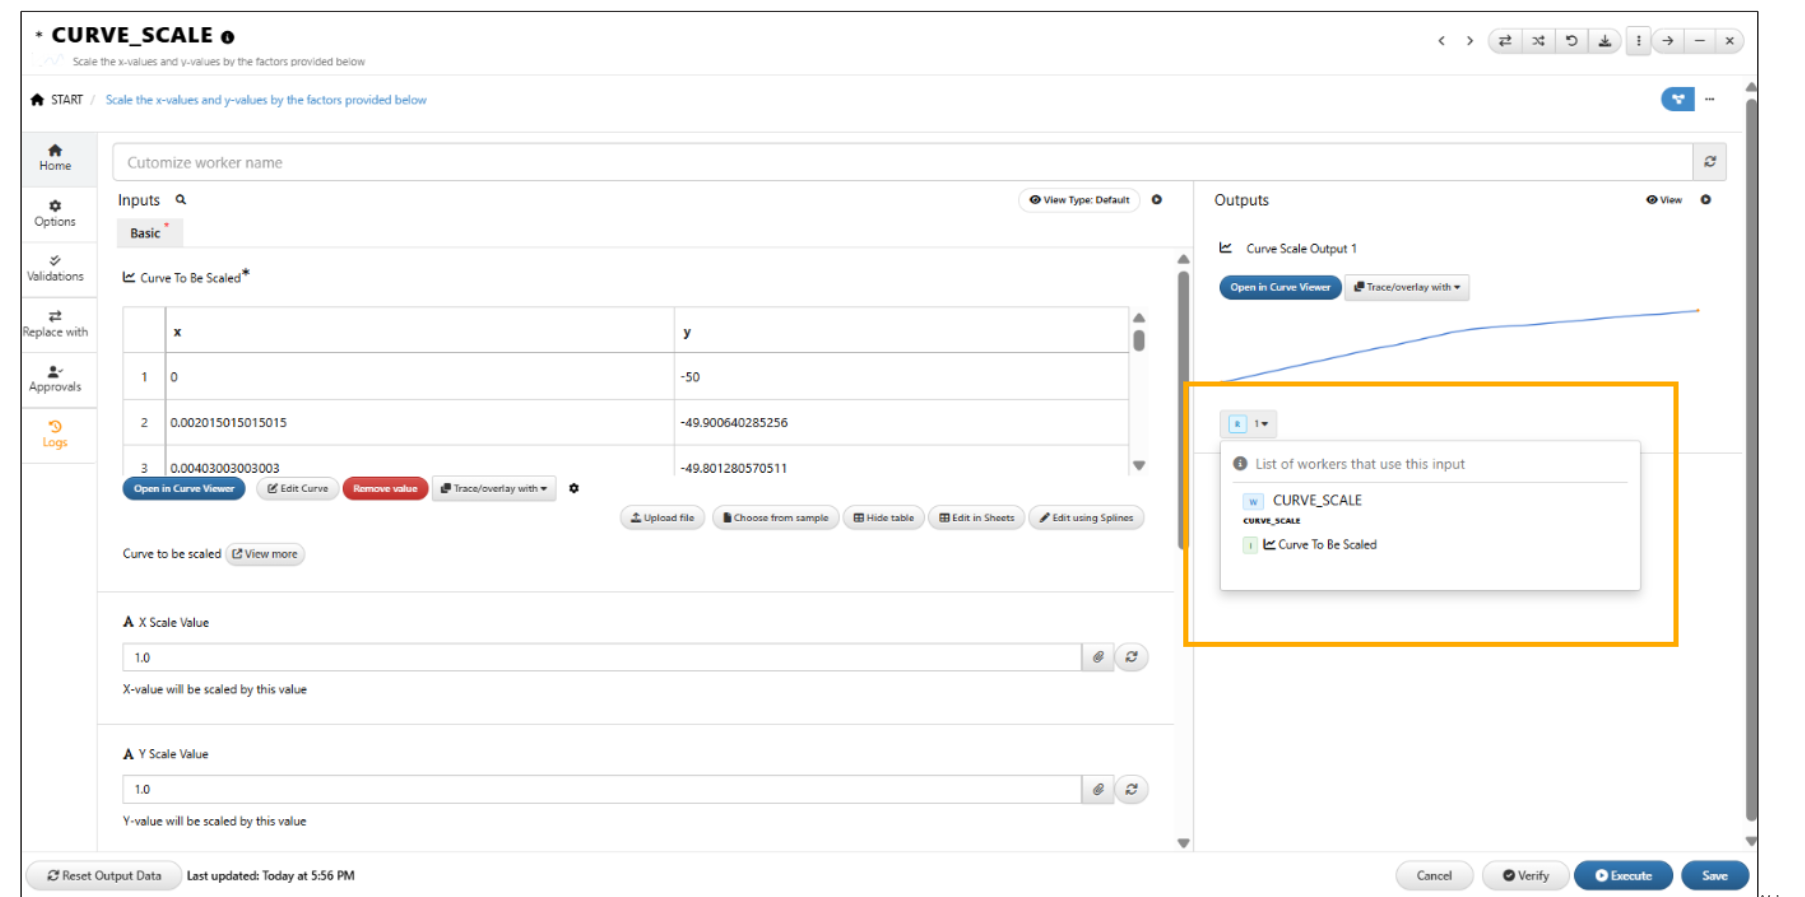This screenshot has width=1805, height=897.
Task: Open the Options sidebar menu
Action: pyautogui.click(x=55, y=213)
